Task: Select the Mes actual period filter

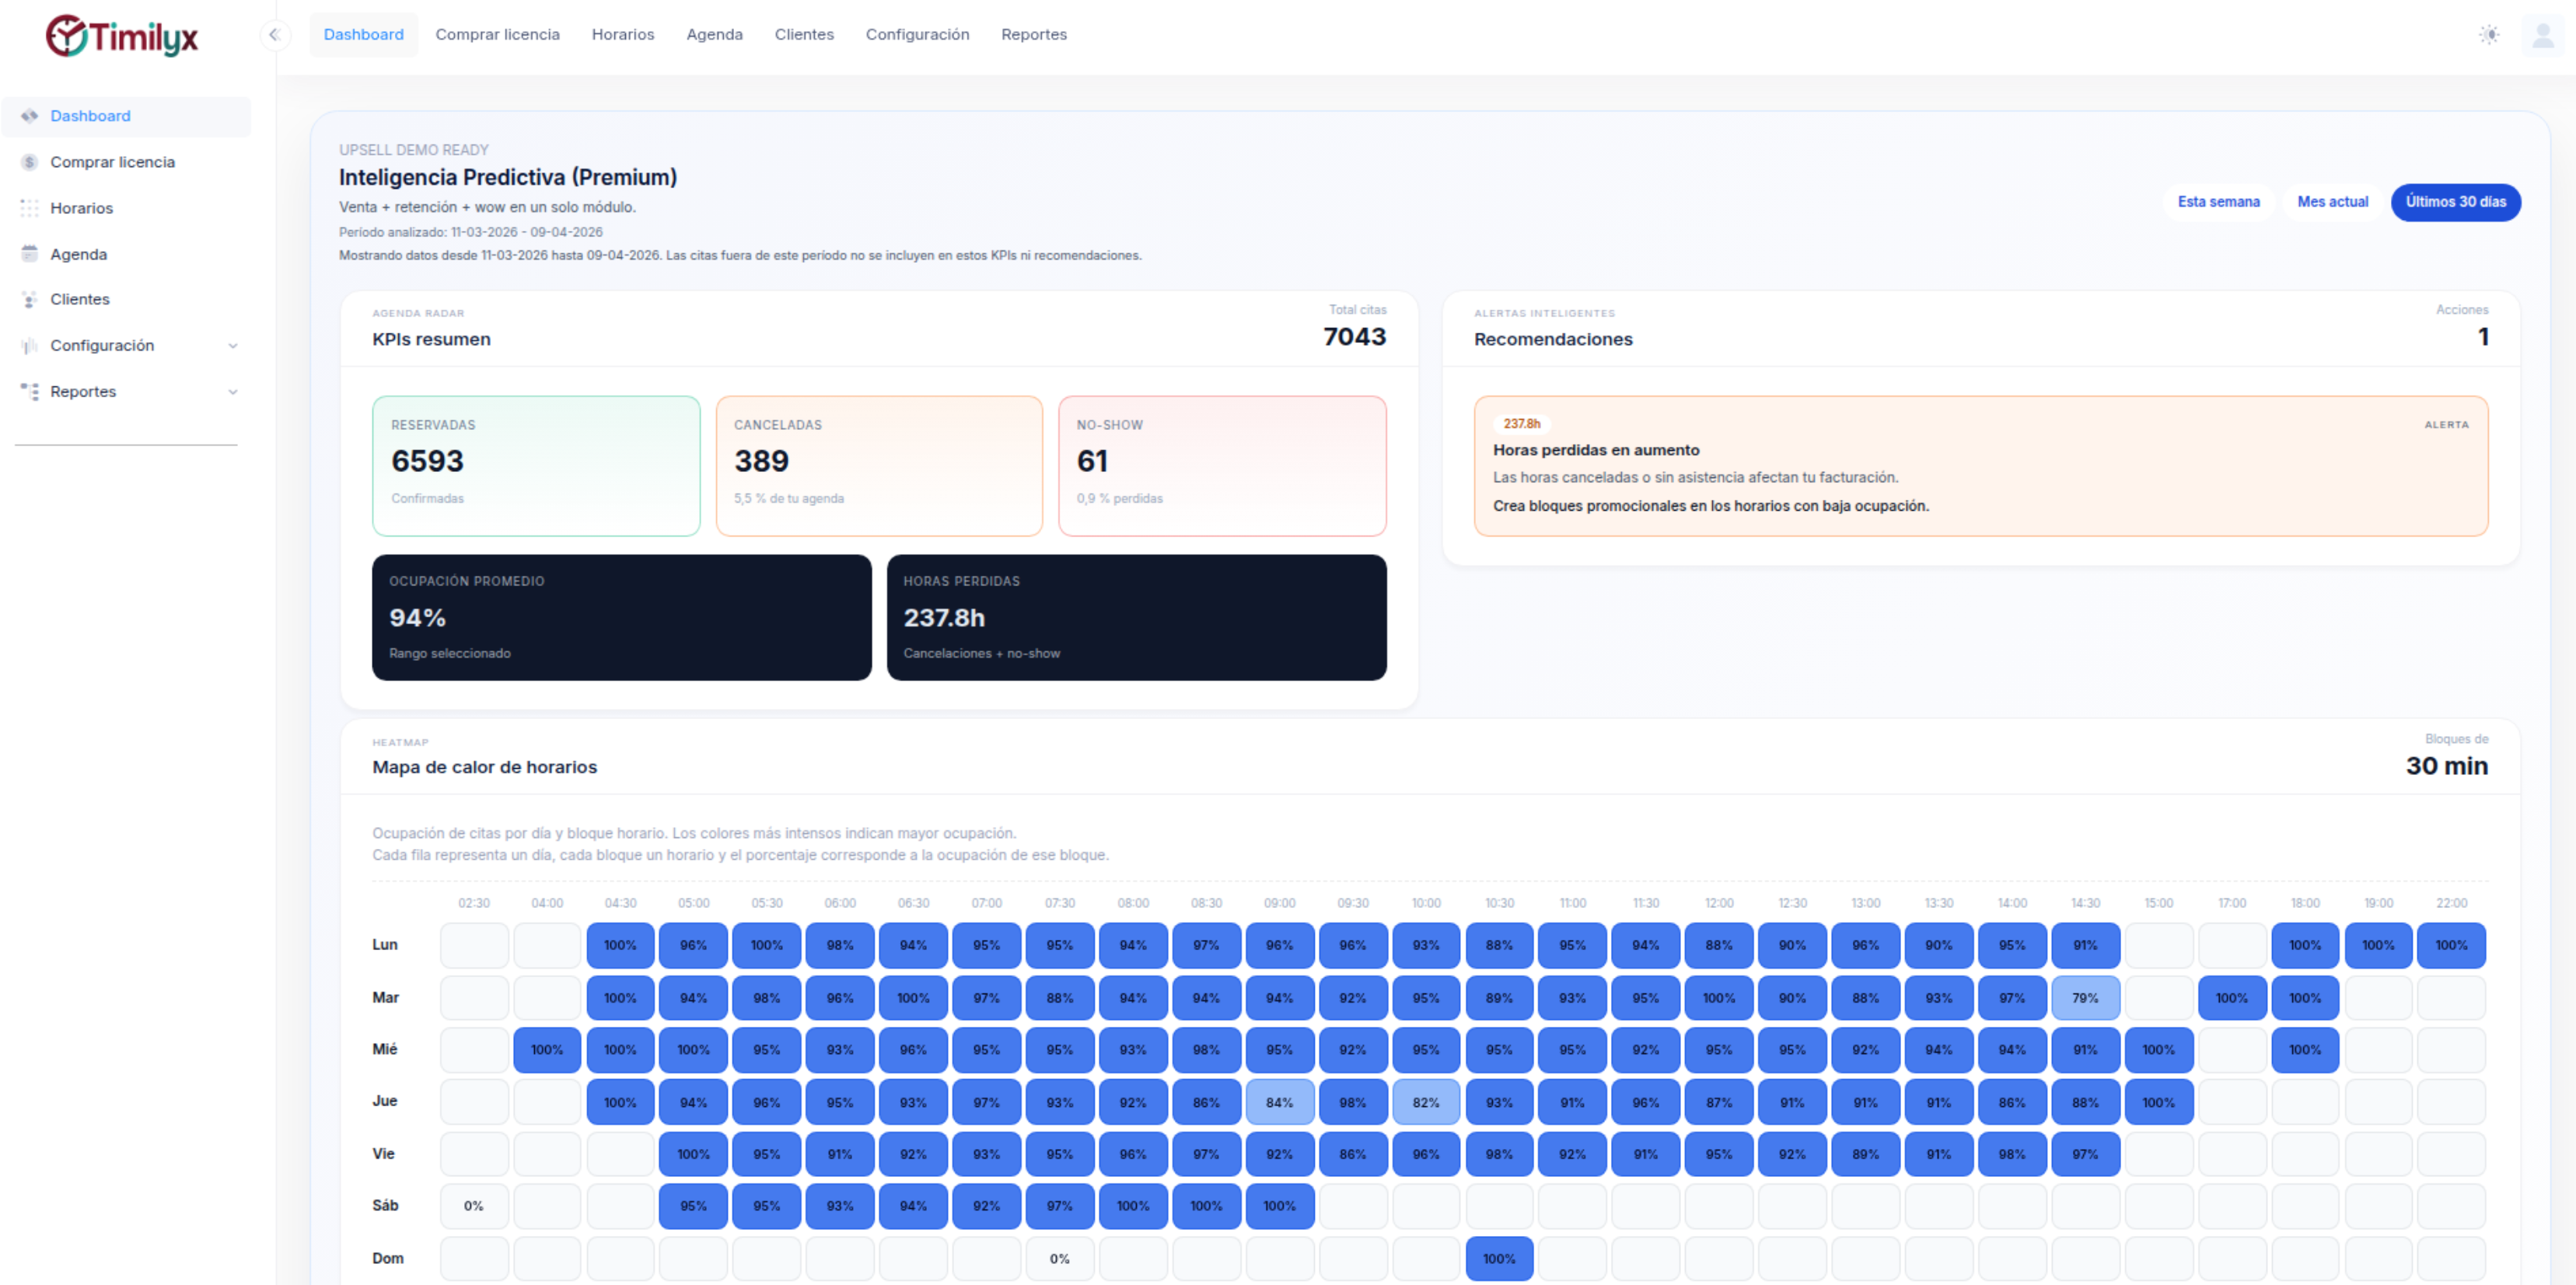Action: [2332, 202]
